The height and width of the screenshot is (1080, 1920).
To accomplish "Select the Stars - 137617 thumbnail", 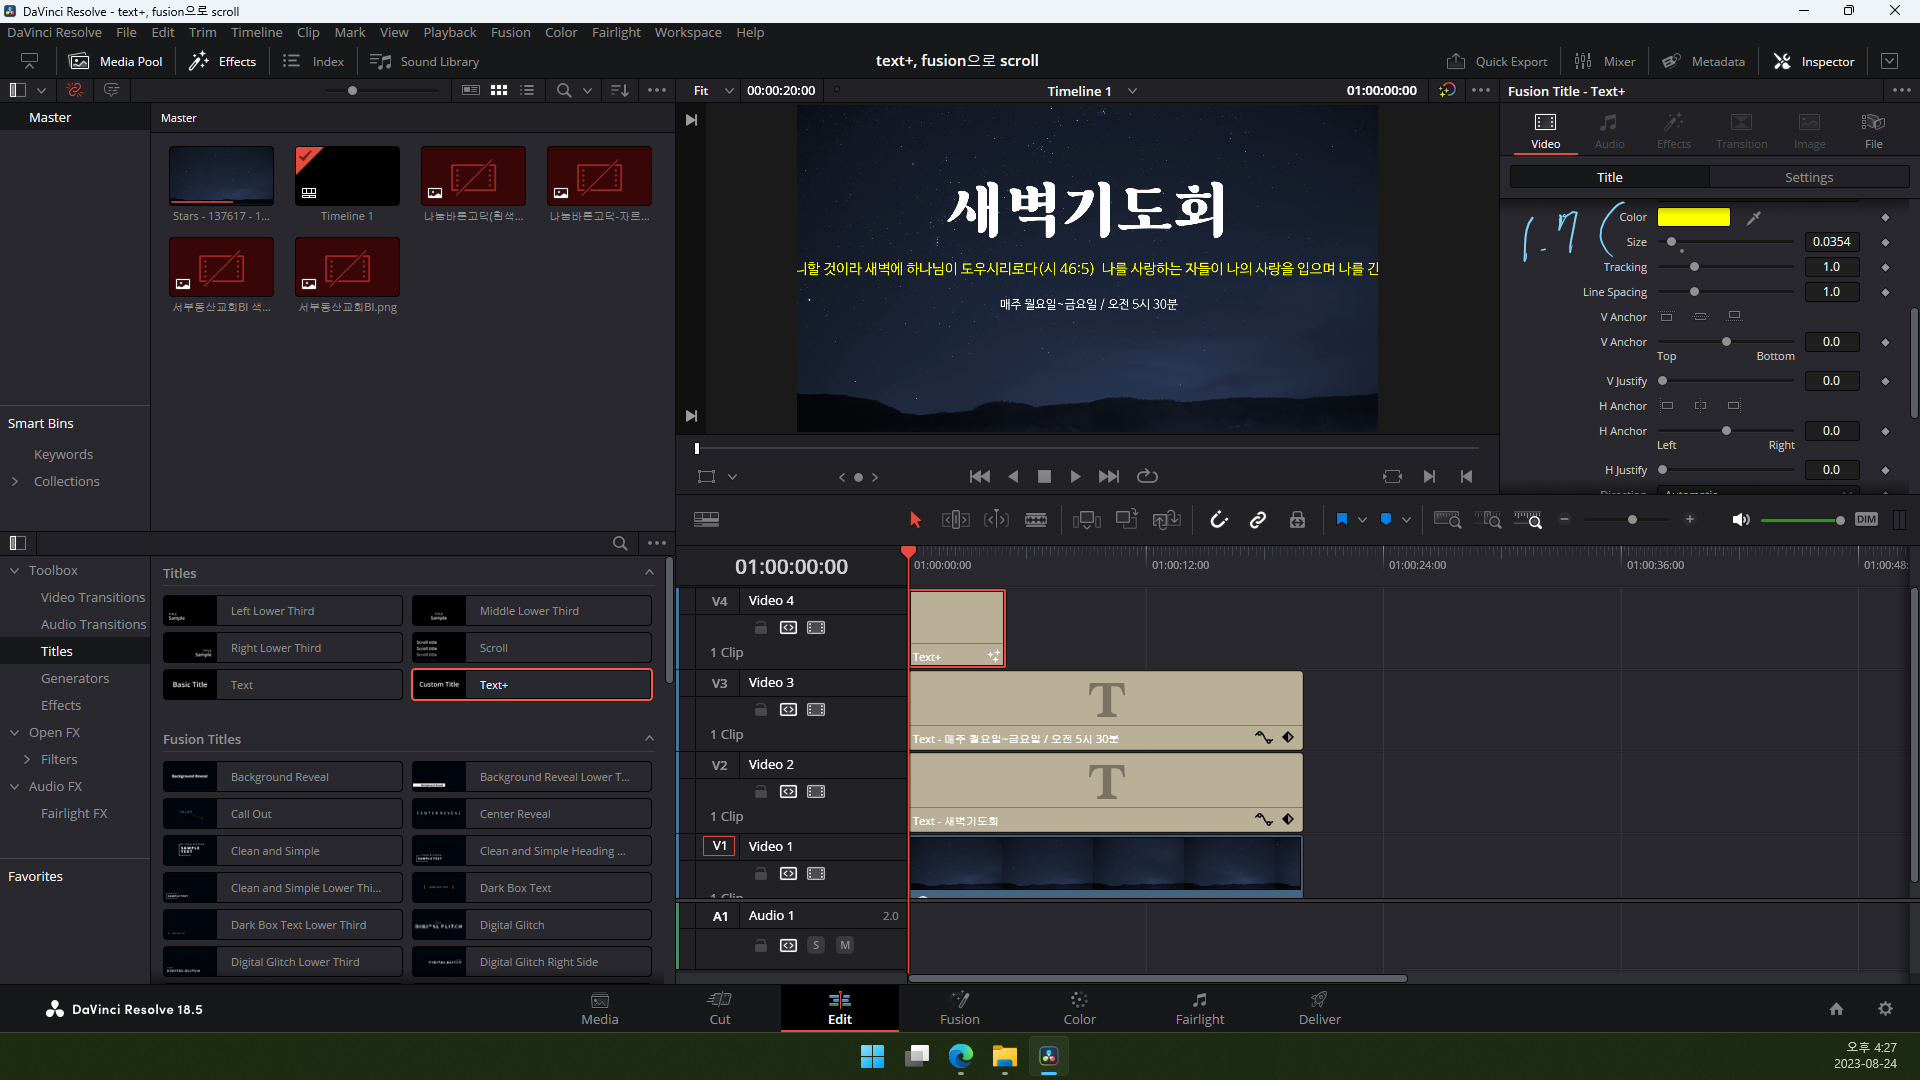I will 221,176.
